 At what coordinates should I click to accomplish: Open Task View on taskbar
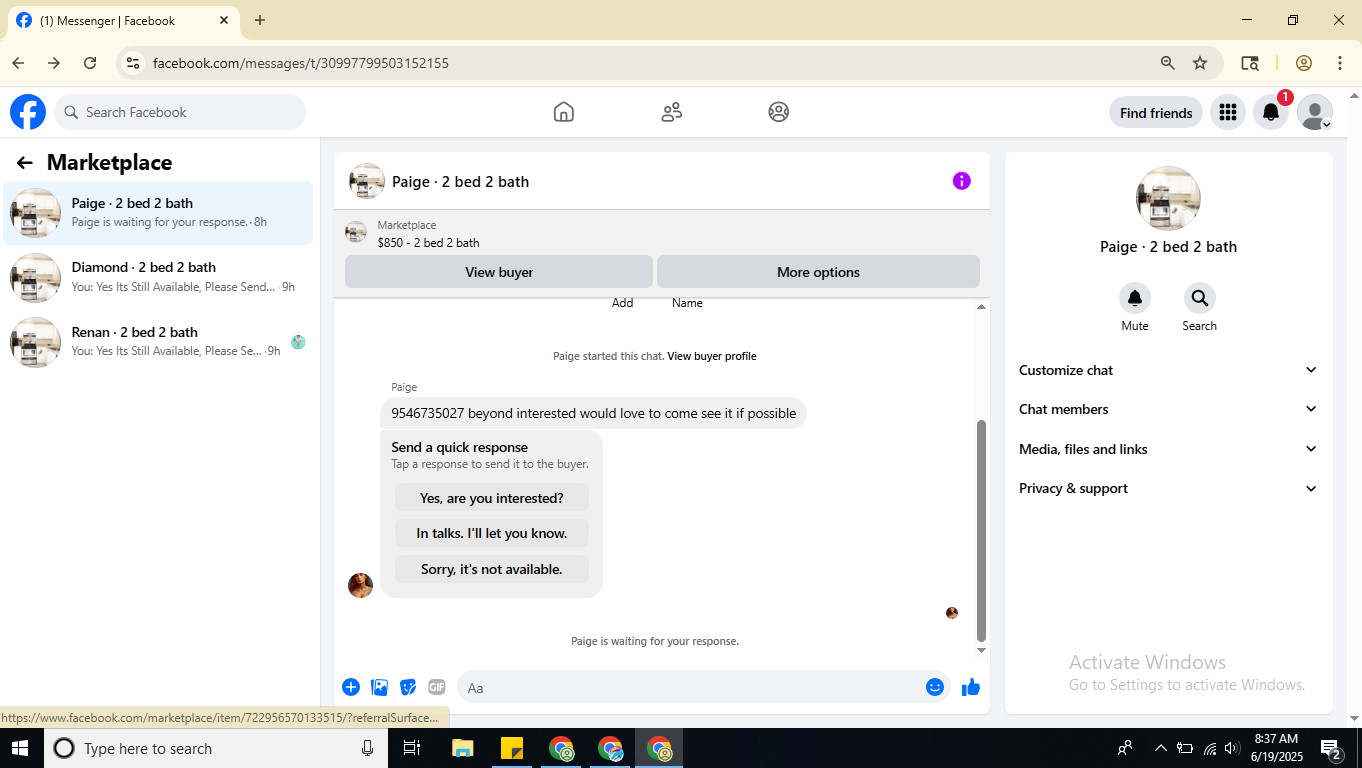411,748
